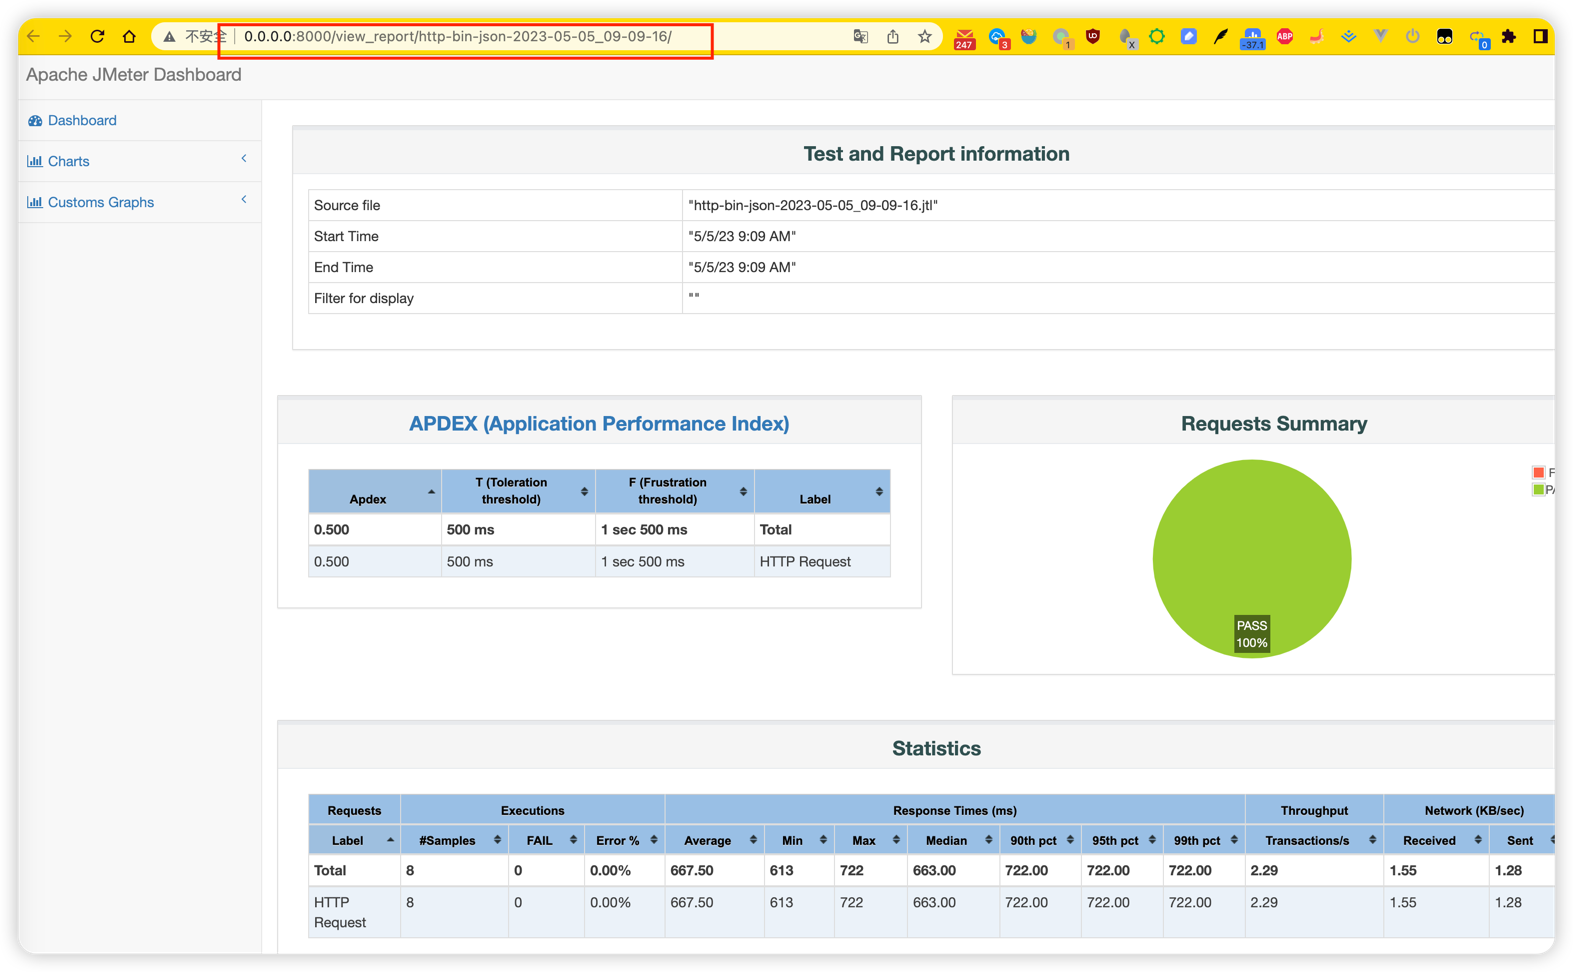
Task: Open the blue layered chevrons extension
Action: tap(1349, 37)
